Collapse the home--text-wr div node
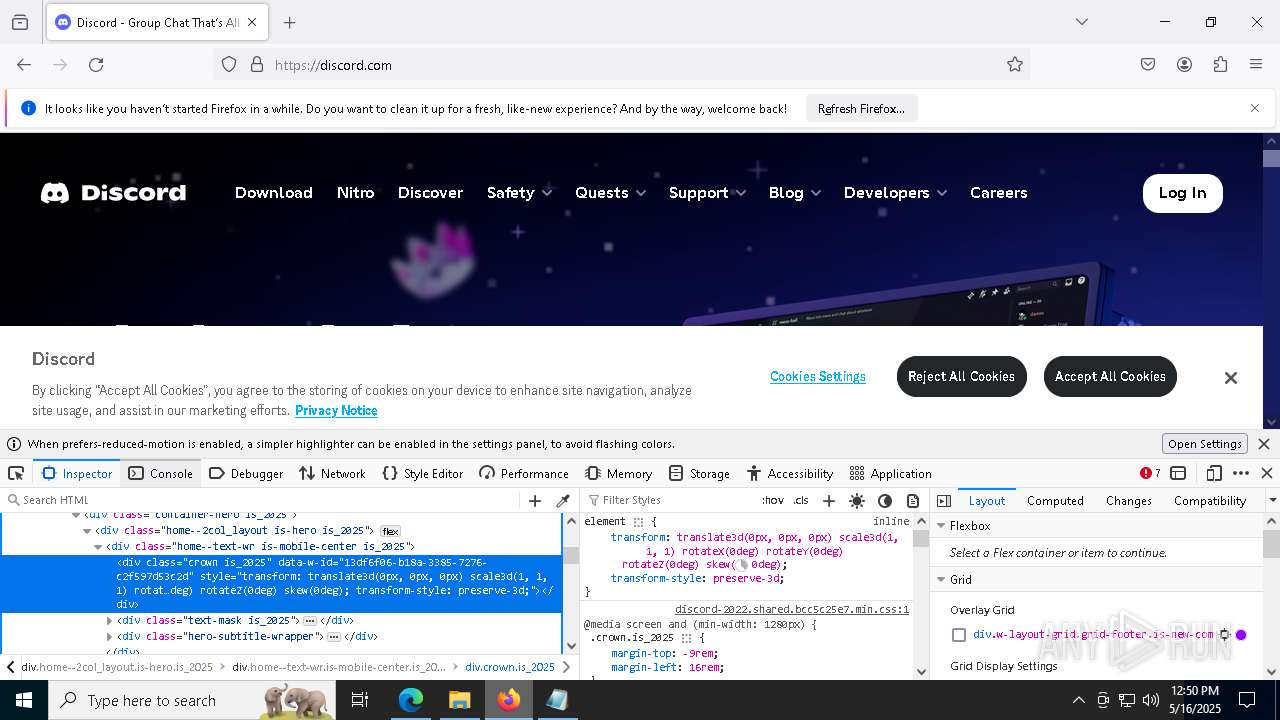Screen dimensions: 1280x720 click(x=98, y=547)
